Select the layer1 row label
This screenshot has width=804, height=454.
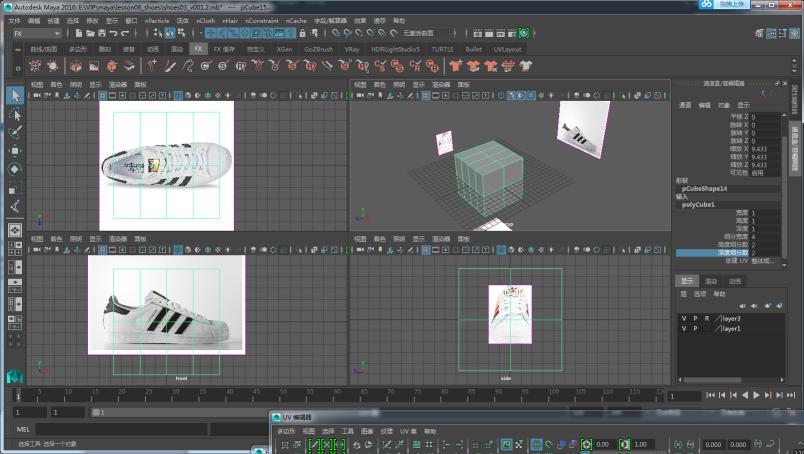(x=731, y=328)
